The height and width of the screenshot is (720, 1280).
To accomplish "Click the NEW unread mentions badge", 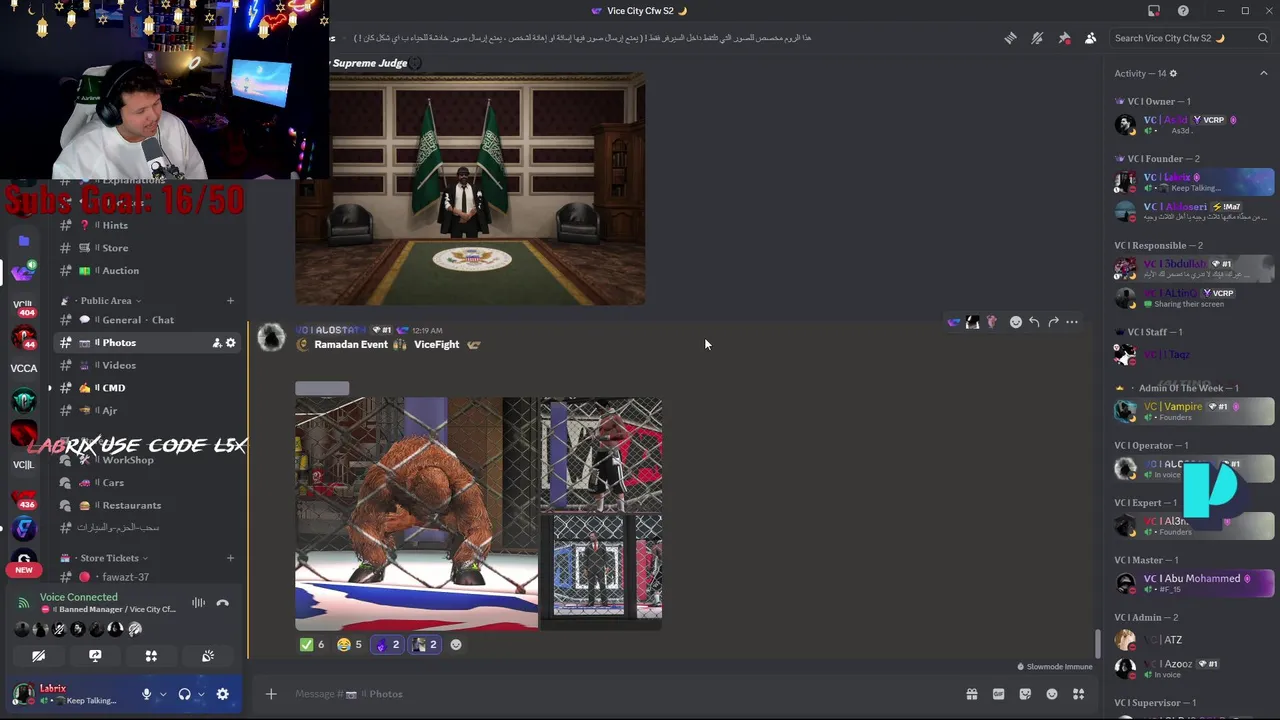I will click(x=23, y=570).
